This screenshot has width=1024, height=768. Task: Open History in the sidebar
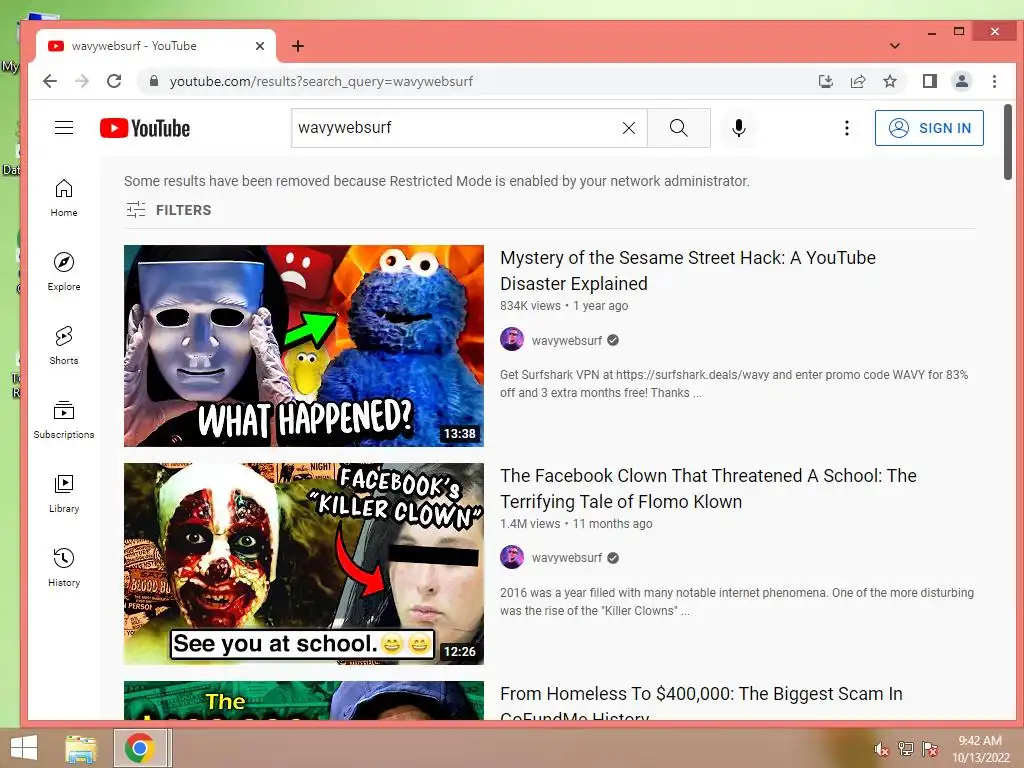click(64, 568)
